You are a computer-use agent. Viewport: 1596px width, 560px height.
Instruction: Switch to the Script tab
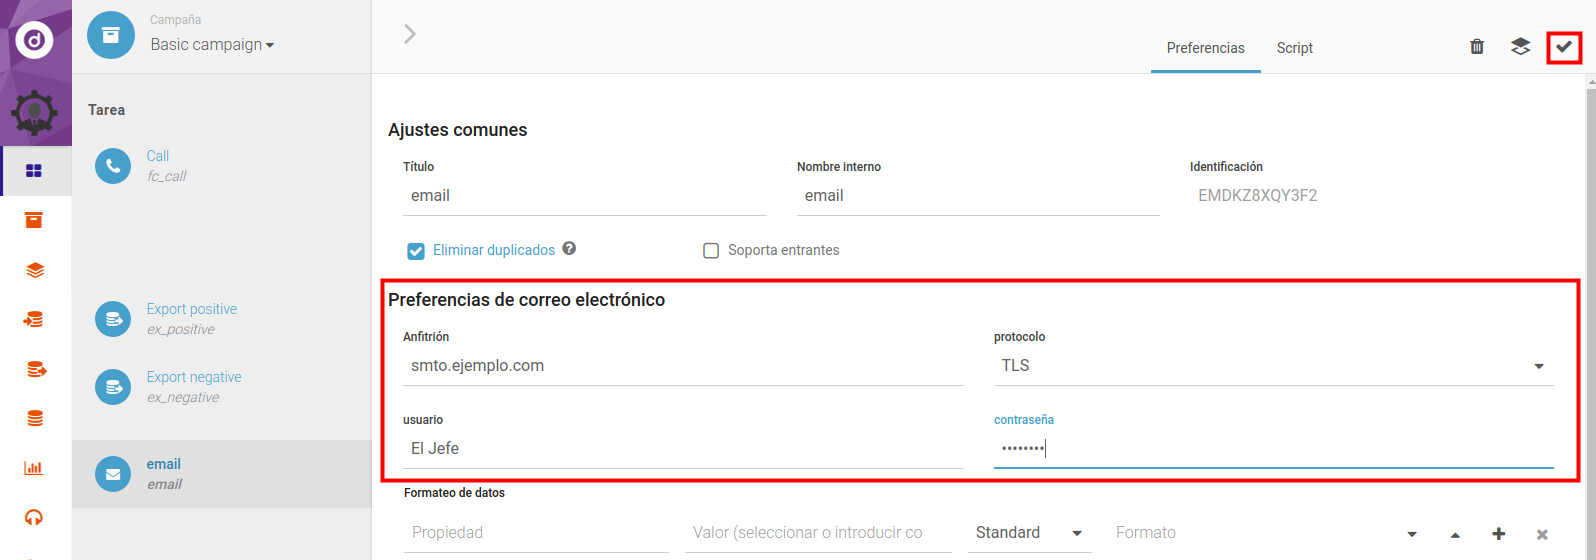(1294, 48)
